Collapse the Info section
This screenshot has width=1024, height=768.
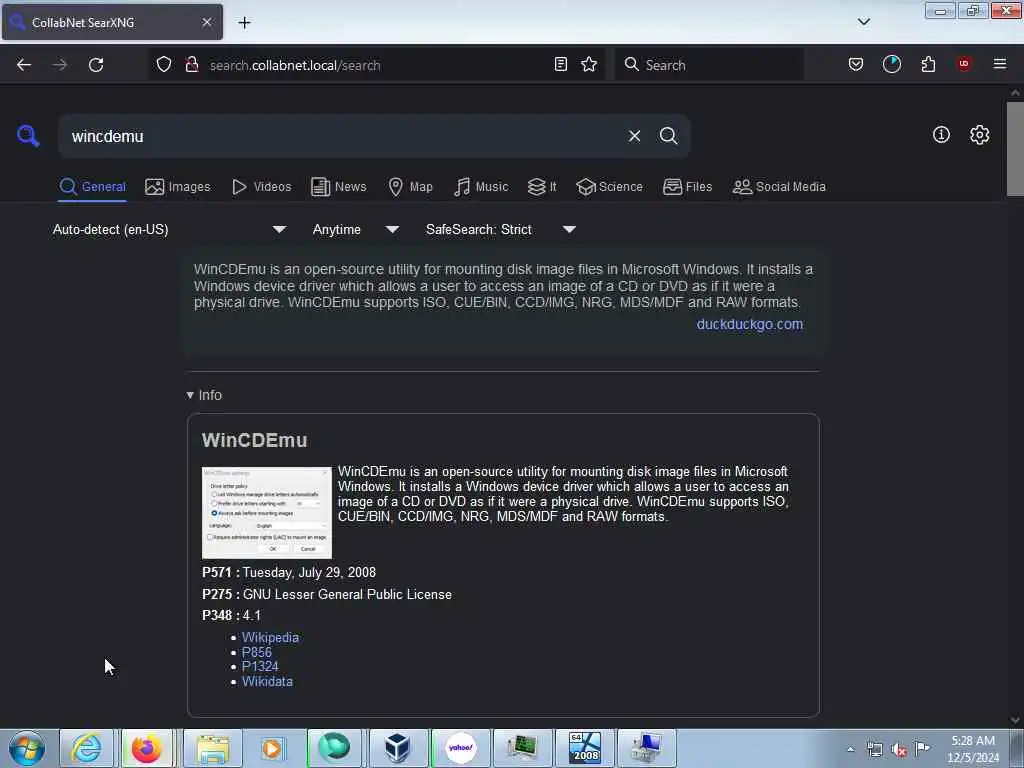pyautogui.click(x=204, y=395)
